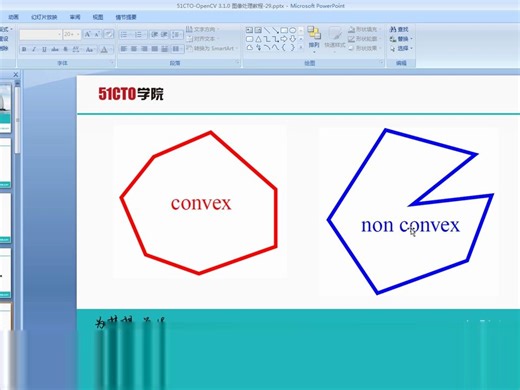Click the Replace button

pos(401,39)
